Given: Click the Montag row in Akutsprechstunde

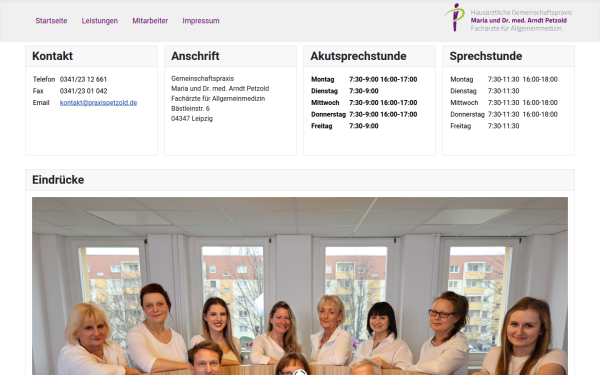Looking at the screenshot, I should click(364, 80).
